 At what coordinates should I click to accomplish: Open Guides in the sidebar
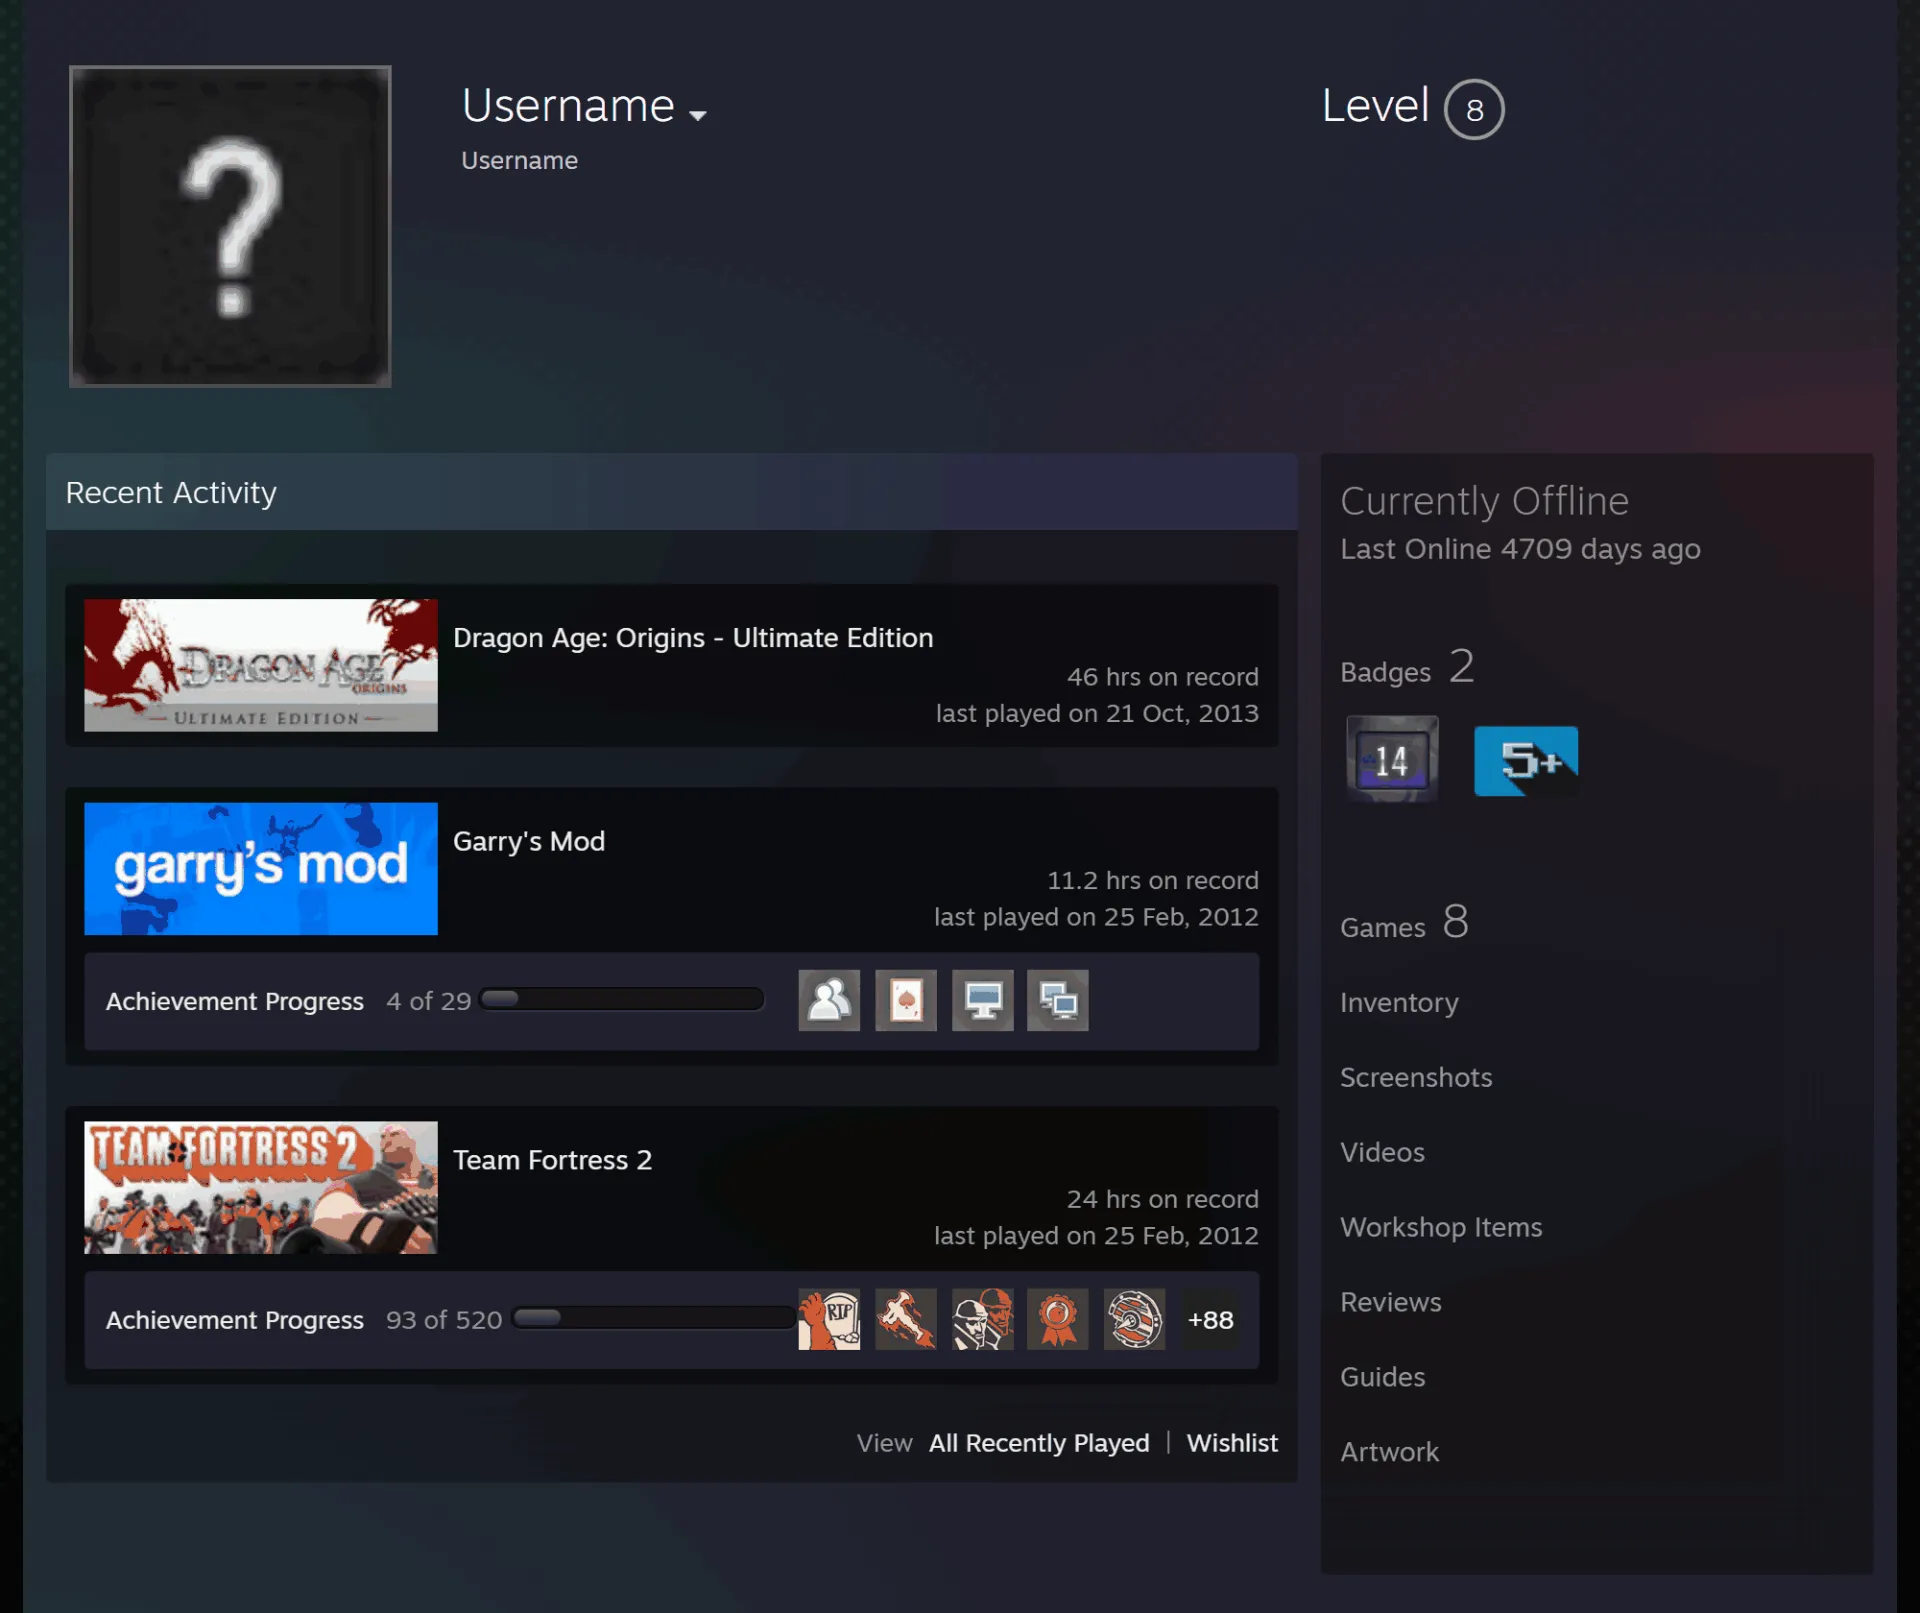(1382, 1377)
